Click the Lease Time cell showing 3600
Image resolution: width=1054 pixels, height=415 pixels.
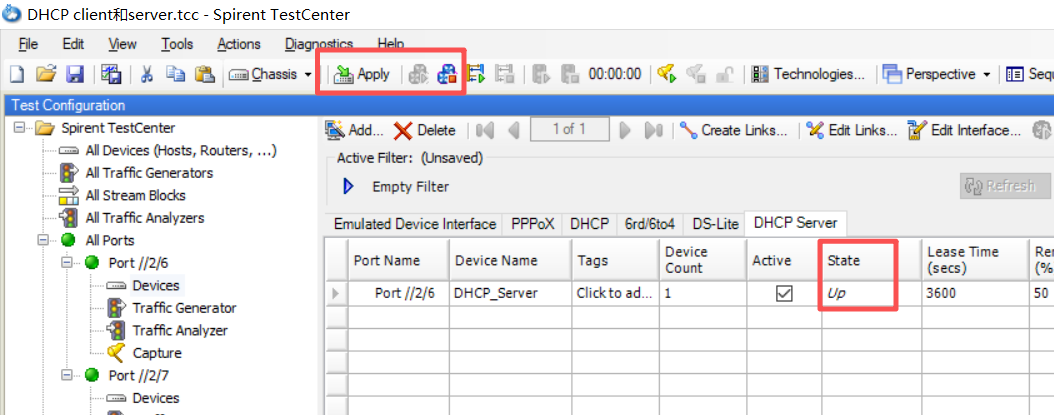click(974, 294)
